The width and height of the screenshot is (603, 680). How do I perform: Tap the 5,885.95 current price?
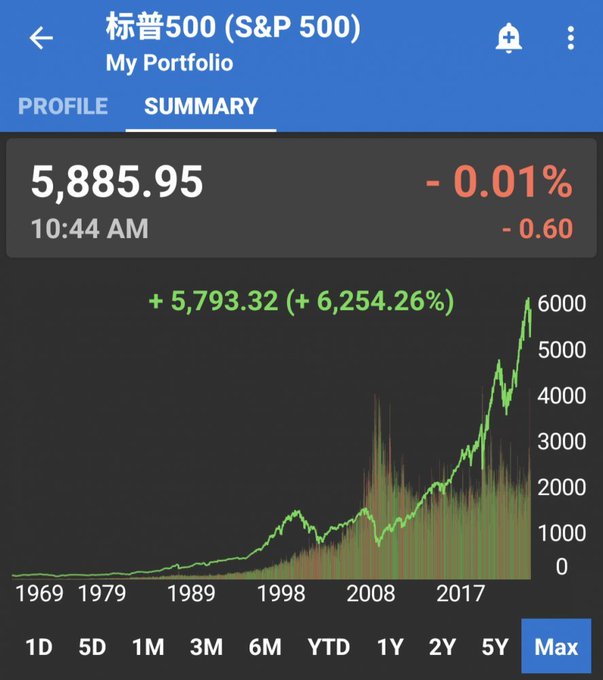(x=117, y=182)
